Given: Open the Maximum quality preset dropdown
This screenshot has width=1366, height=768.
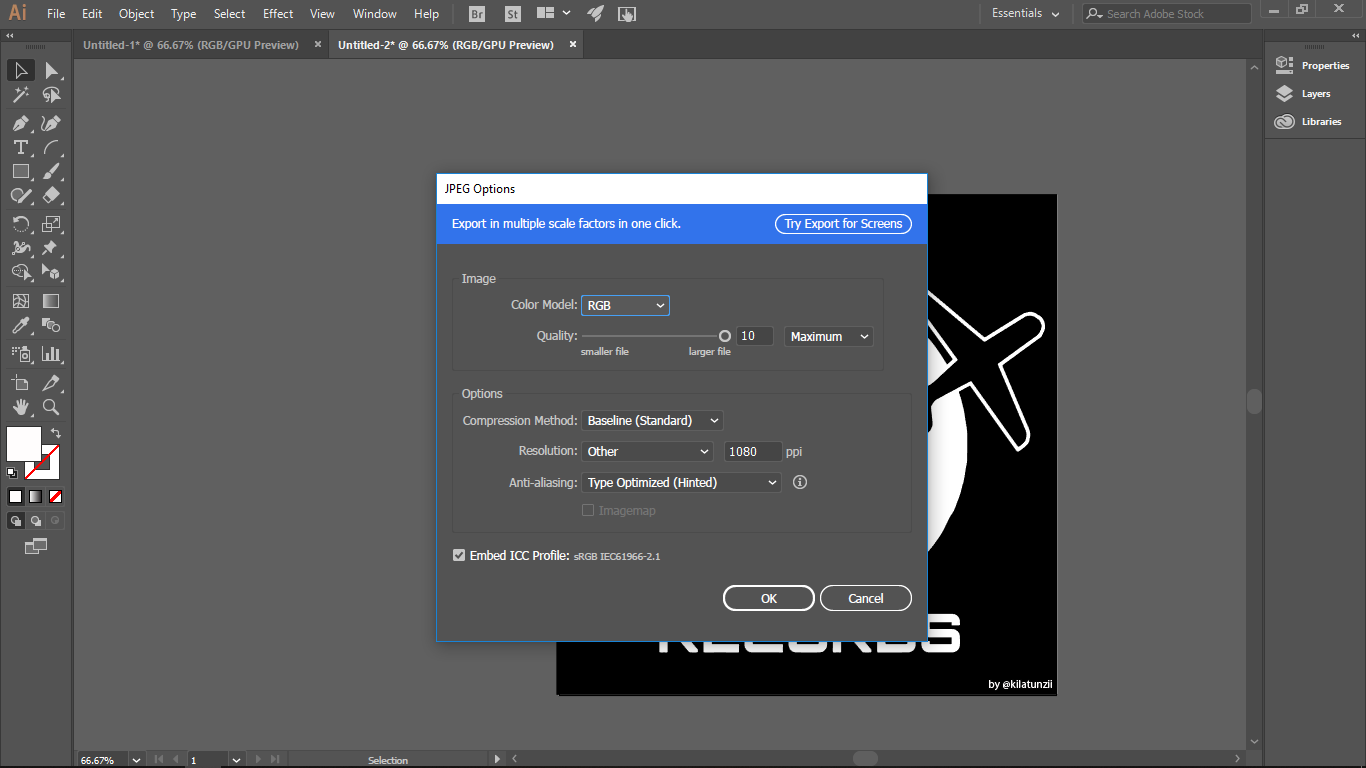Looking at the screenshot, I should coord(828,337).
